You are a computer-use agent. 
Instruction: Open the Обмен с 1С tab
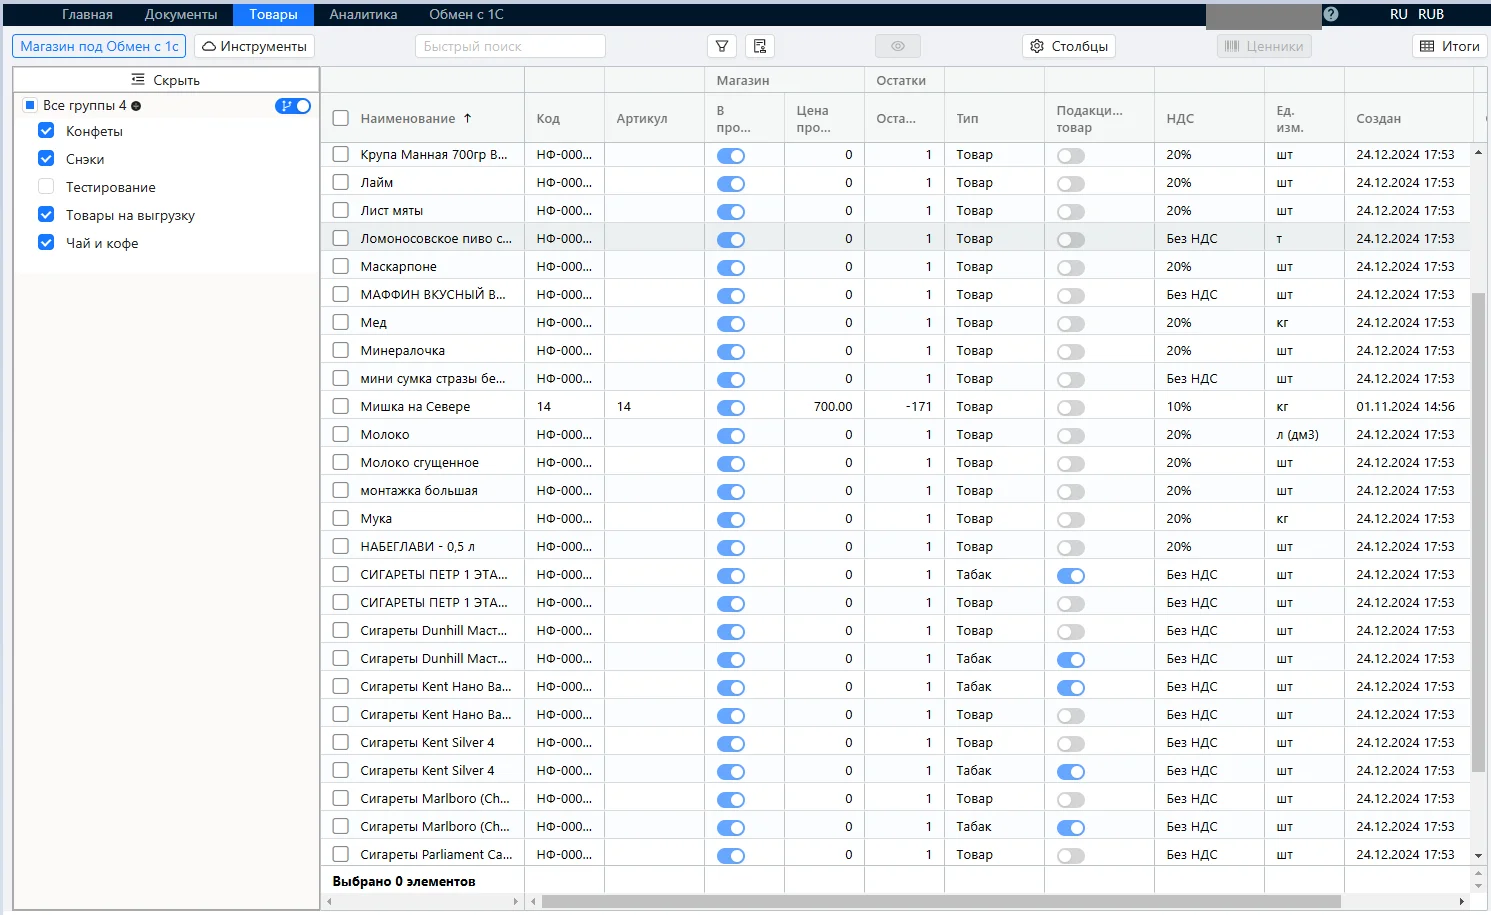466,14
